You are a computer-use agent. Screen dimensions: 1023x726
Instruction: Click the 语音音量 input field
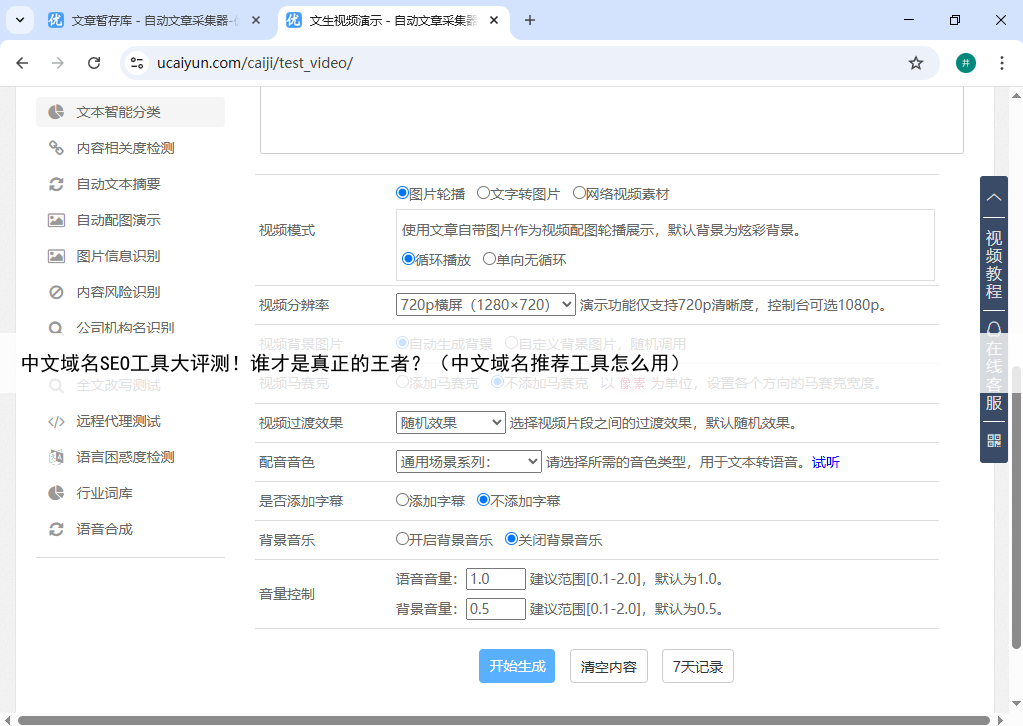tap(495, 579)
